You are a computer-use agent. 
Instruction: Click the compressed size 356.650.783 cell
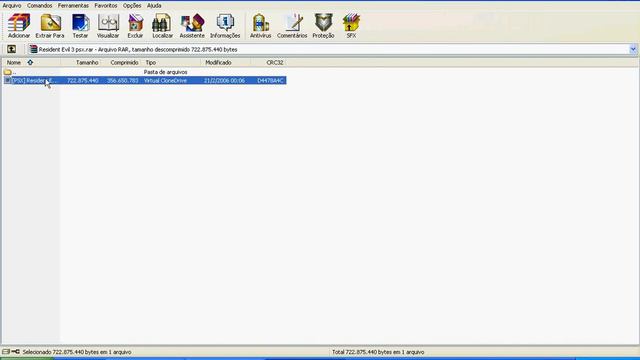[122, 80]
